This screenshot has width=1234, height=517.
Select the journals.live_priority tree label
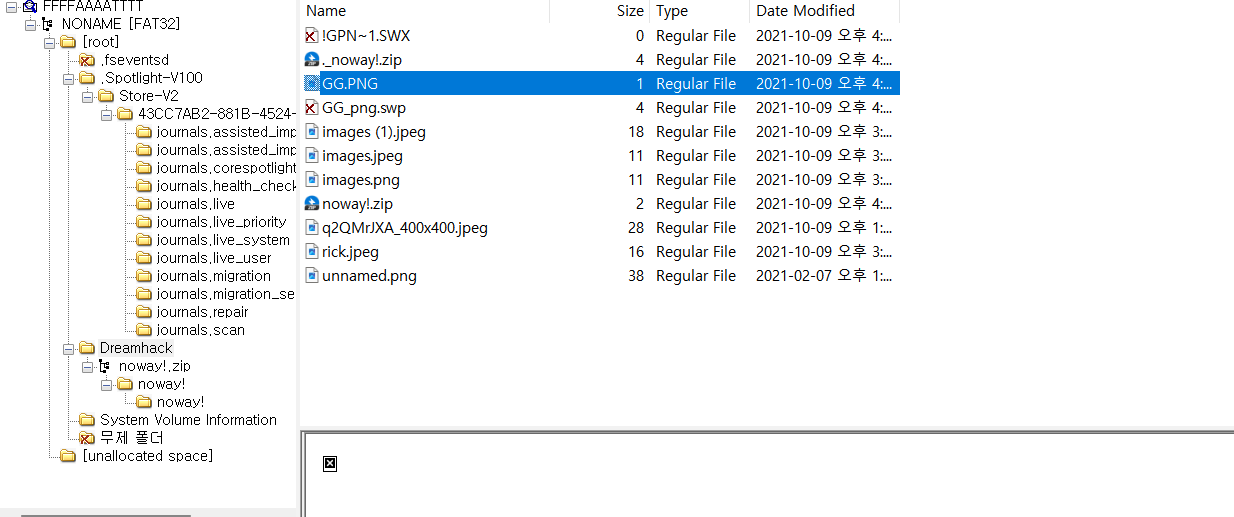pos(221,222)
